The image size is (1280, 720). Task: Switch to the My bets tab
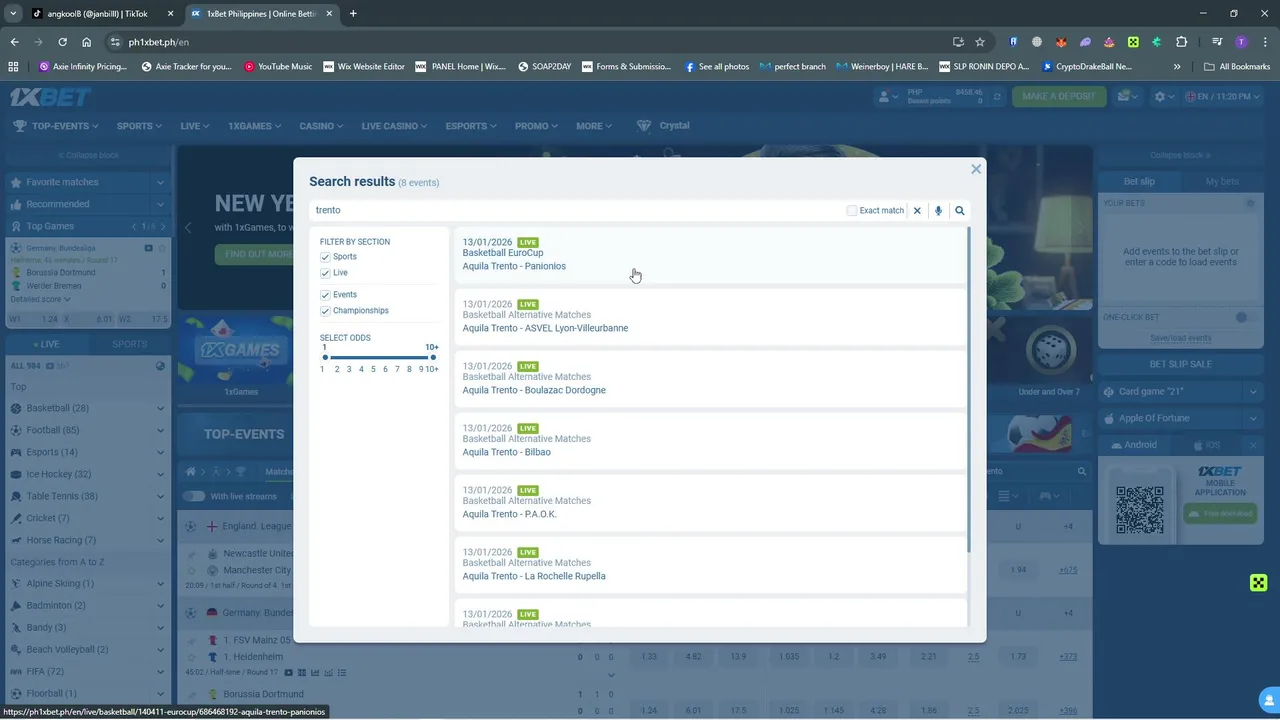(1222, 181)
